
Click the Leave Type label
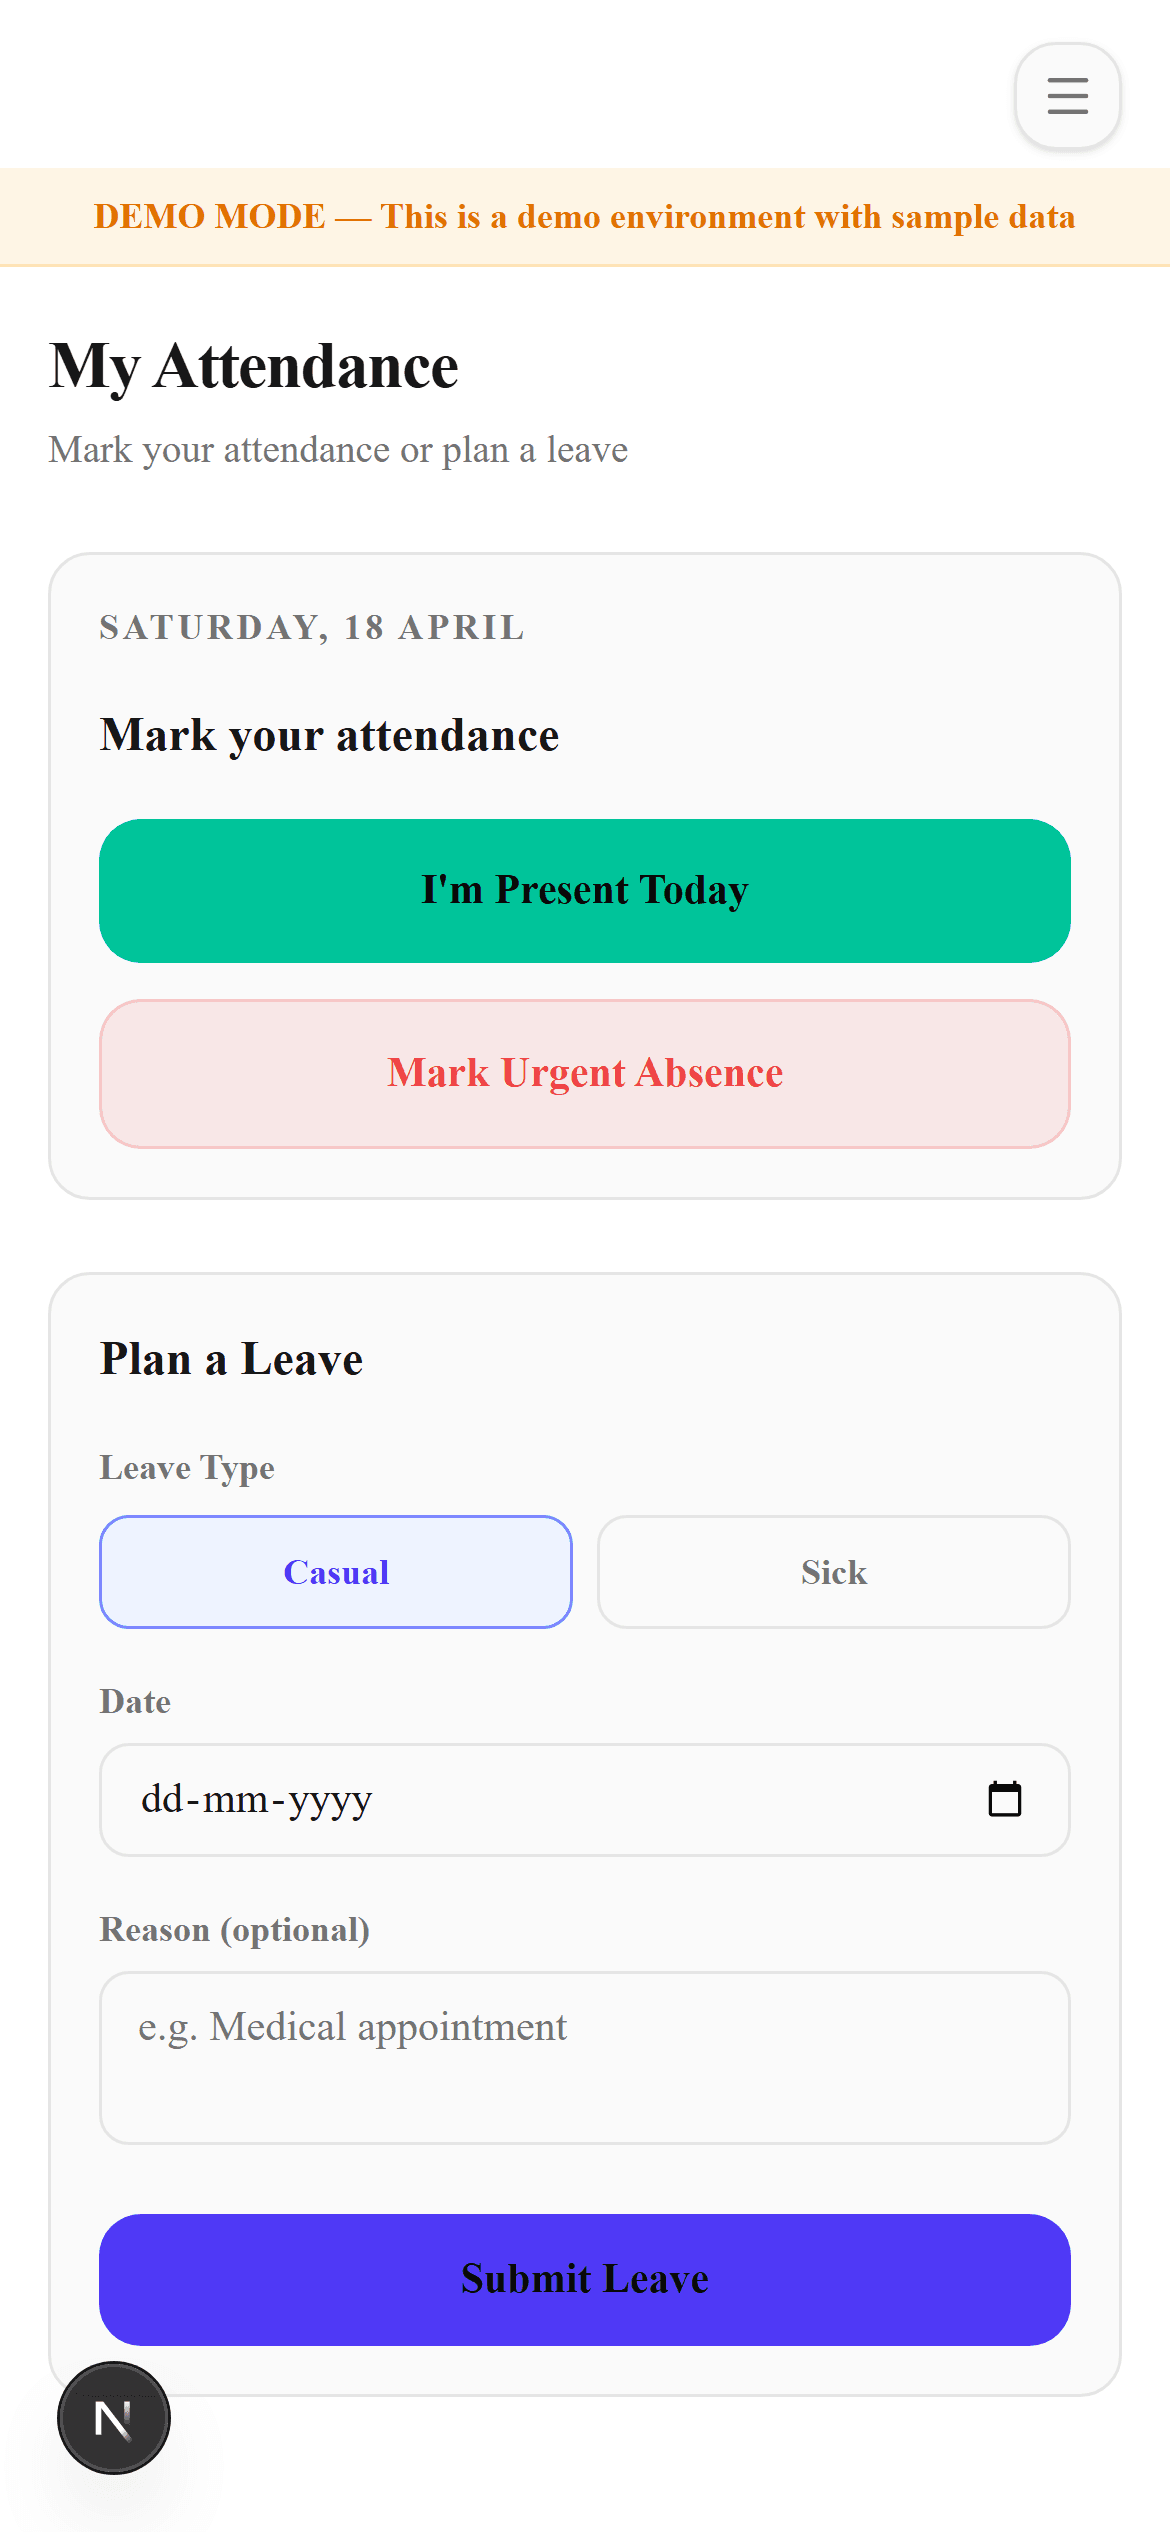(x=187, y=1467)
